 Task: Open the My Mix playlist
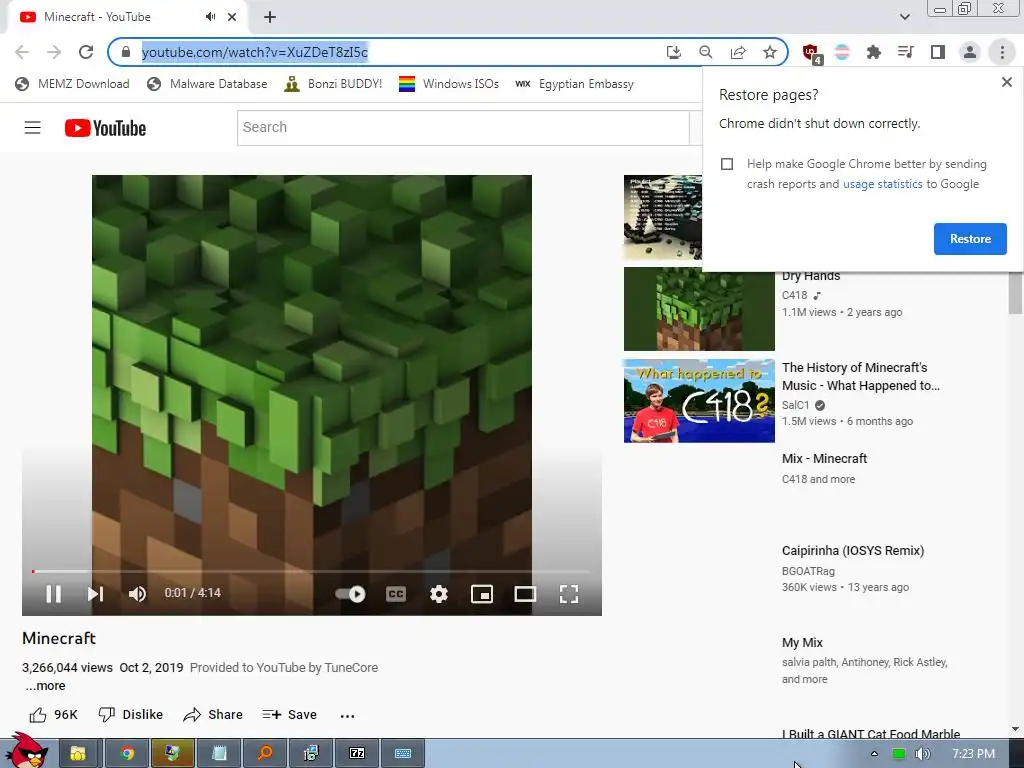point(802,643)
